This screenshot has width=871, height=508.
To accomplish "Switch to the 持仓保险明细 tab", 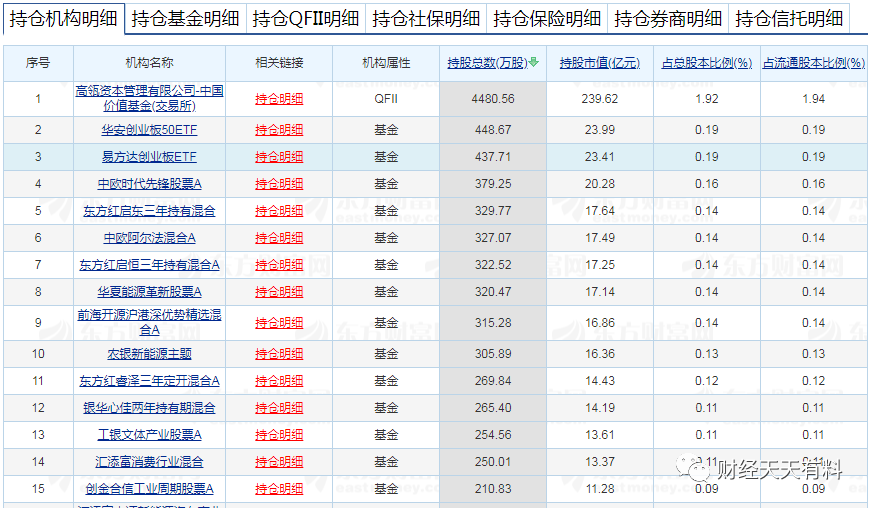I will 547,19.
